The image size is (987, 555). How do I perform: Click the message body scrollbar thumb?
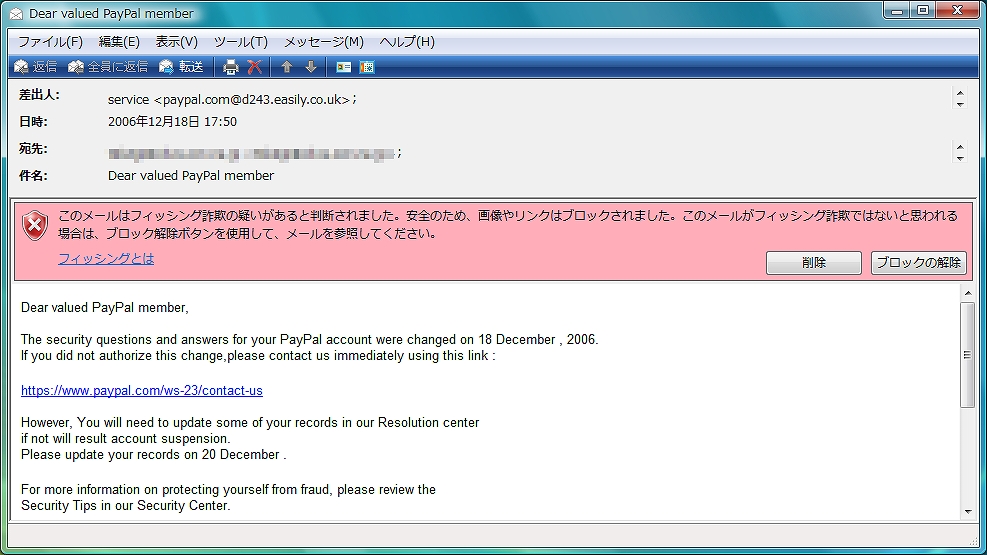pyautogui.click(x=967, y=355)
